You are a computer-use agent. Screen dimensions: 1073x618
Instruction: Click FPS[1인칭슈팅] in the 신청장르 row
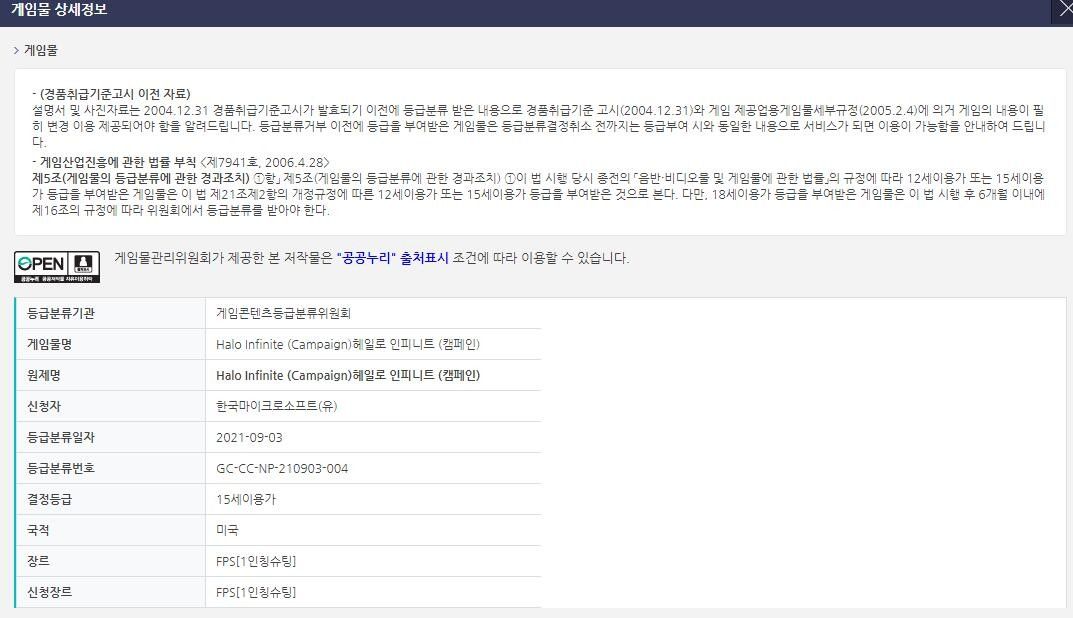[x=256, y=592]
